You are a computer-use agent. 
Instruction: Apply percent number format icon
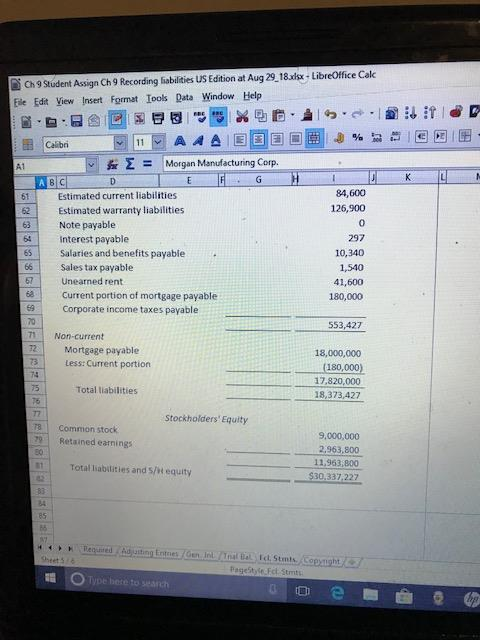358,137
